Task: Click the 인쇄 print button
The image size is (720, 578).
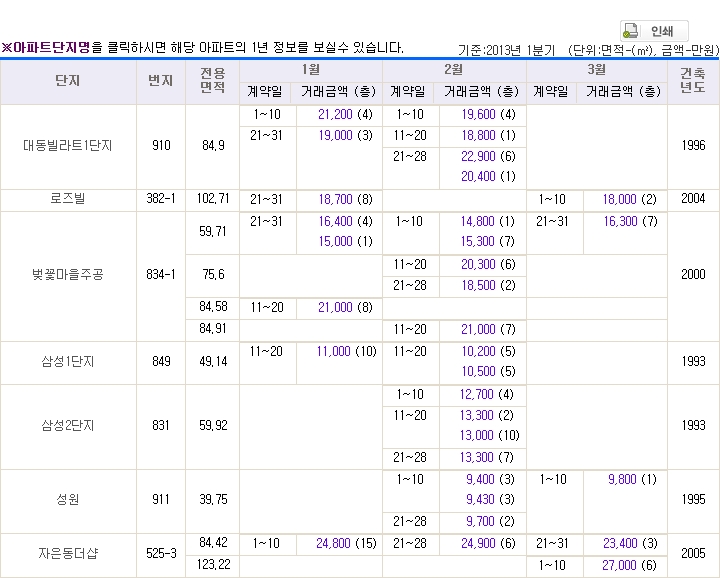Action: [654, 31]
